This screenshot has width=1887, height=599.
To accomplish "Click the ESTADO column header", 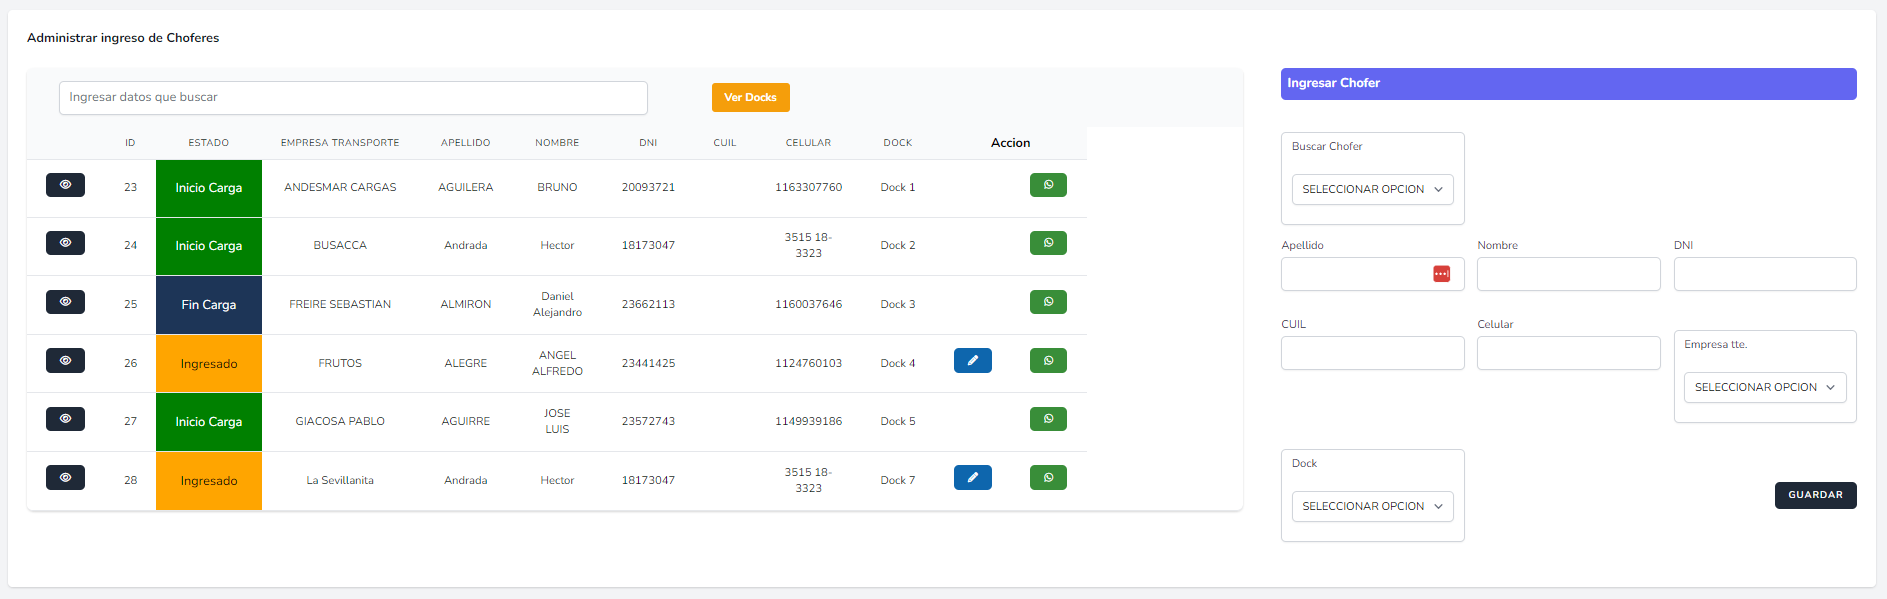I will (208, 143).
